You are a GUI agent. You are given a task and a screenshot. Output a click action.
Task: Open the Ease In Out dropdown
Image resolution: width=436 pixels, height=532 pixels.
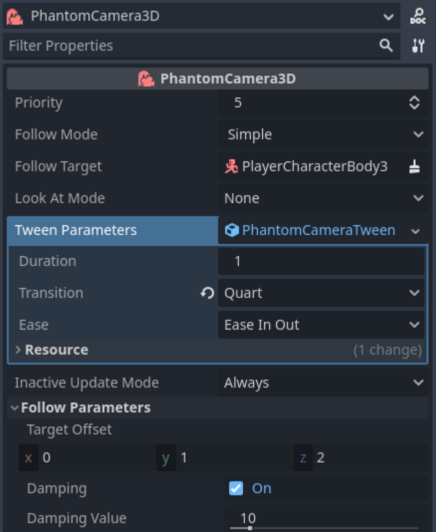pos(321,325)
